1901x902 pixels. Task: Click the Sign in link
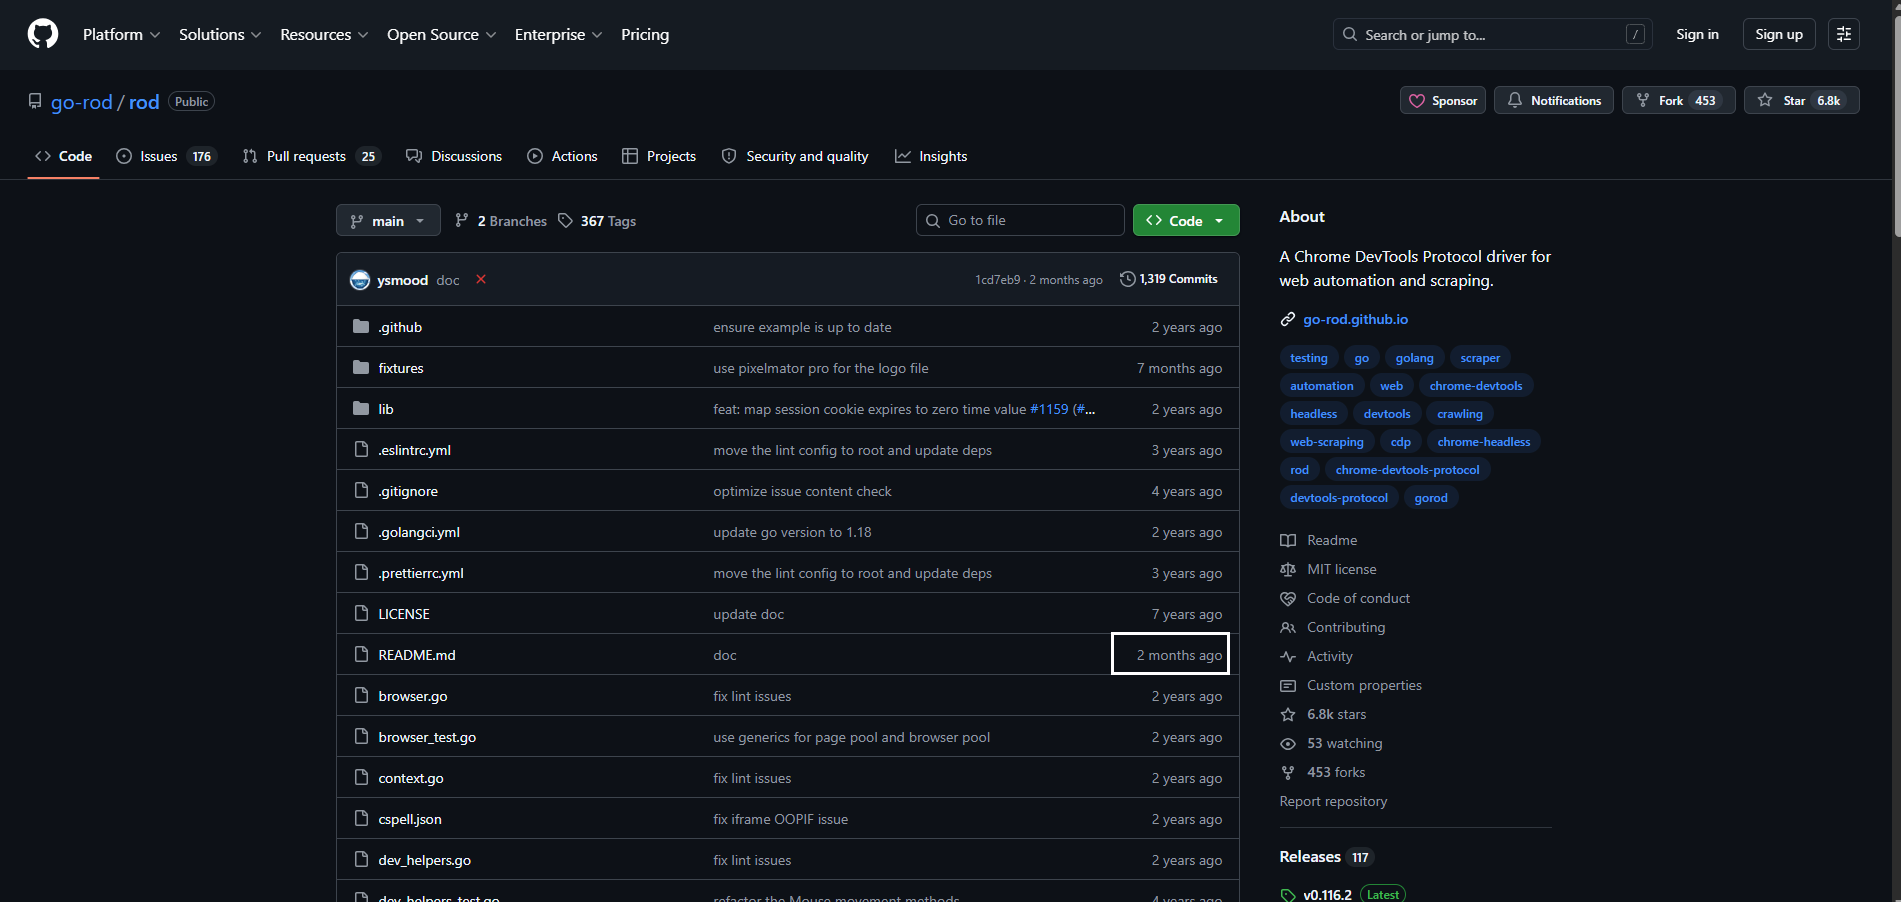(x=1697, y=34)
